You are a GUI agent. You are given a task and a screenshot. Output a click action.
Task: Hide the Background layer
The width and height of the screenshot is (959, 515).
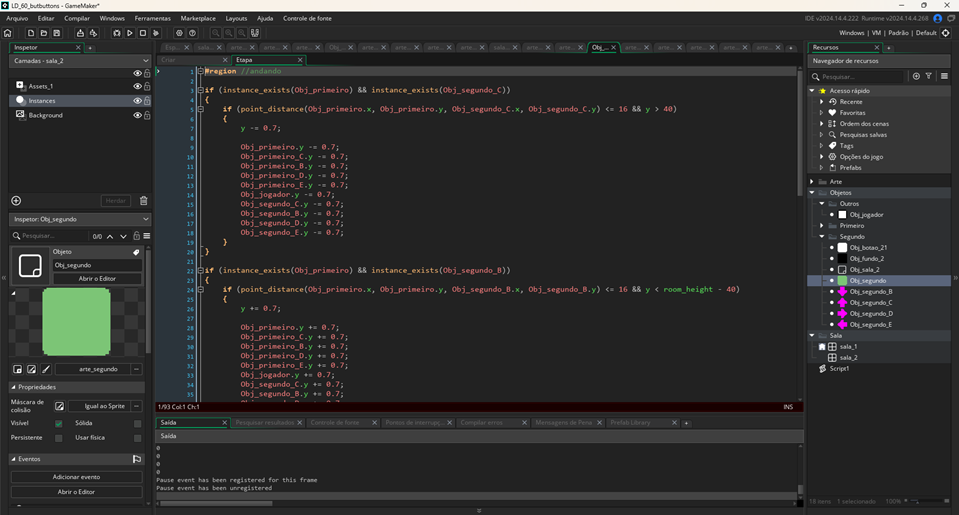coord(138,115)
